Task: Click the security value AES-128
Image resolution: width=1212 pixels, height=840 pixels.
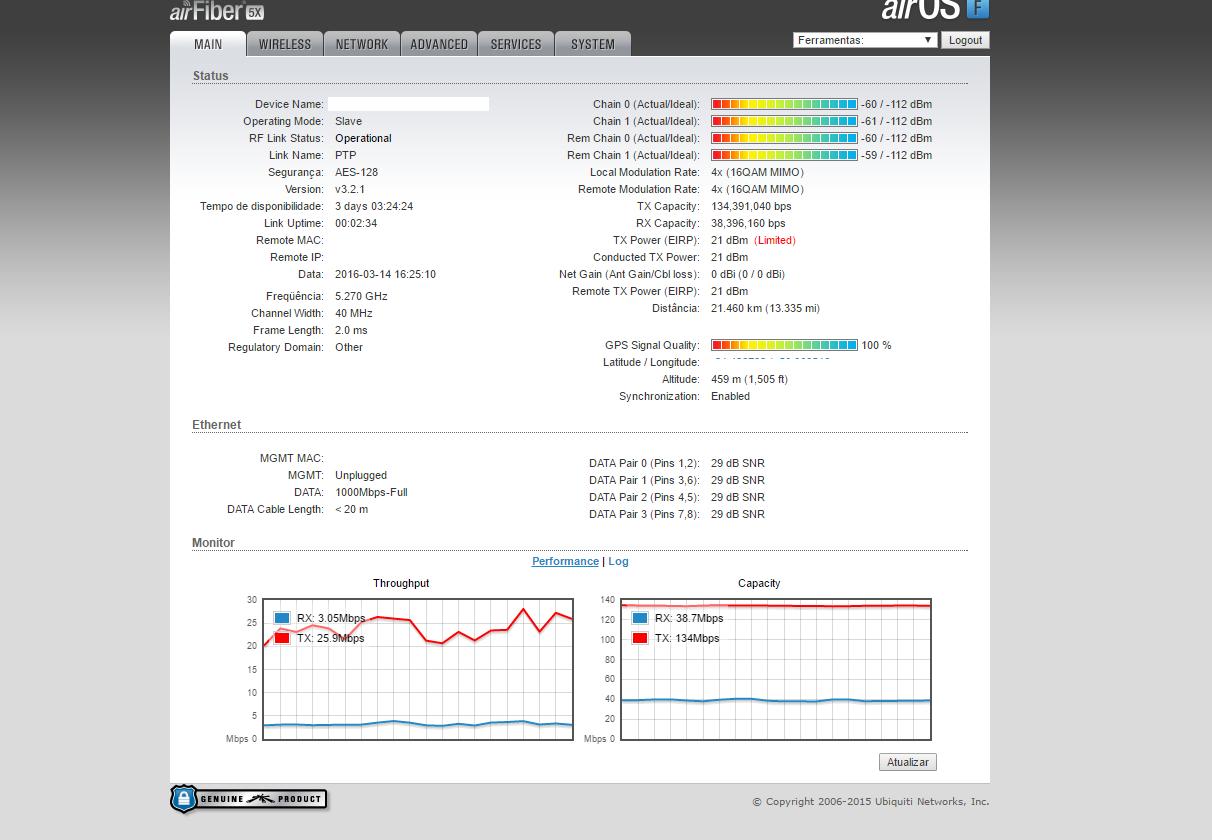Action: 356,172
